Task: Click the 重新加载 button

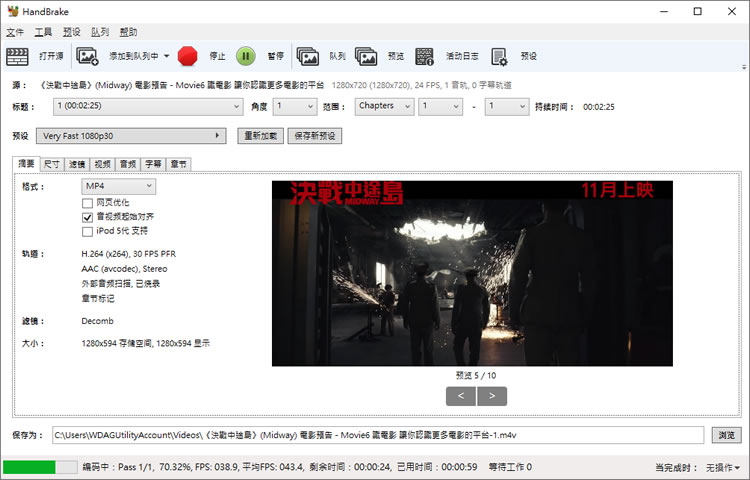Action: [261, 136]
